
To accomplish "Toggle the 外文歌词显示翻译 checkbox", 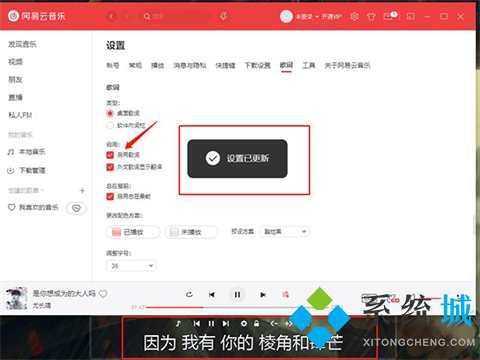I will [x=110, y=167].
